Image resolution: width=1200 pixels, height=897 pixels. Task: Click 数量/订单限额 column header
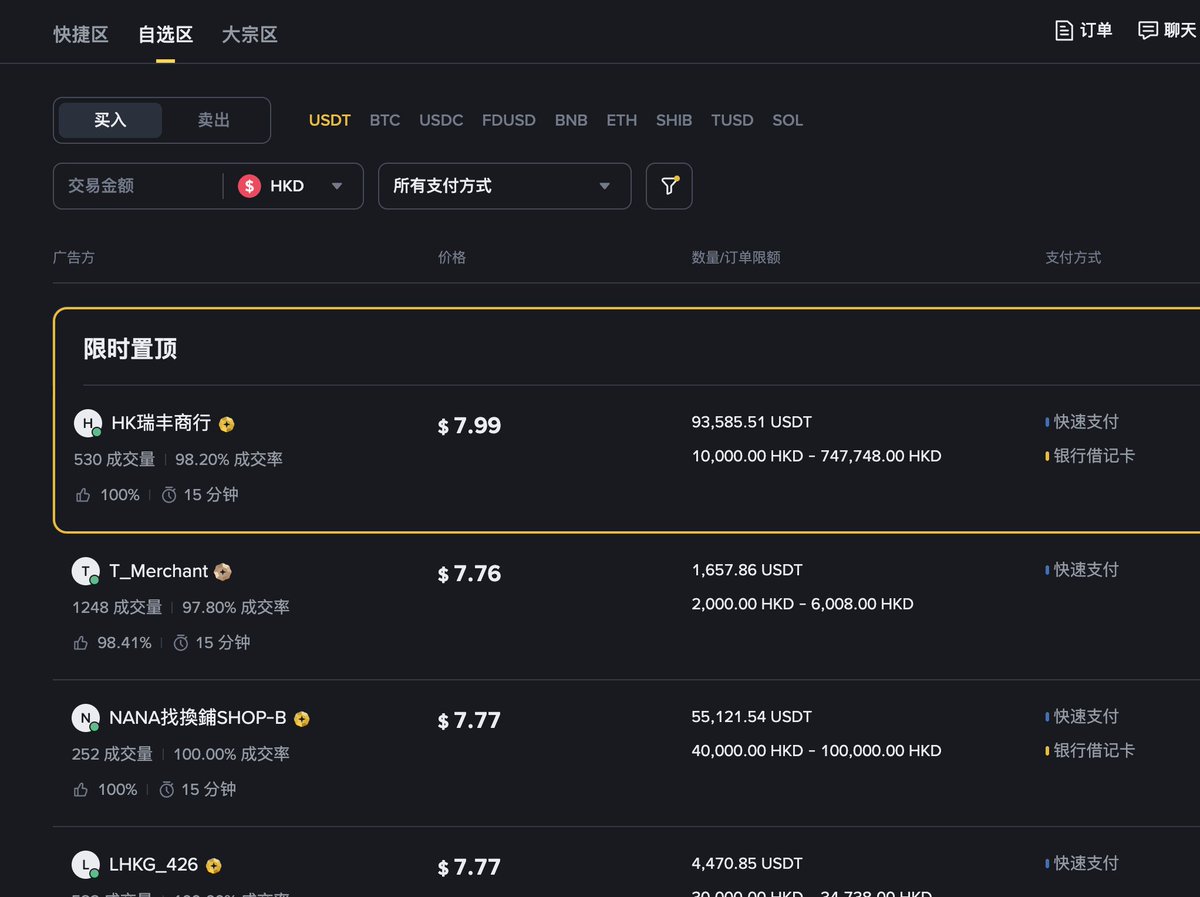736,257
